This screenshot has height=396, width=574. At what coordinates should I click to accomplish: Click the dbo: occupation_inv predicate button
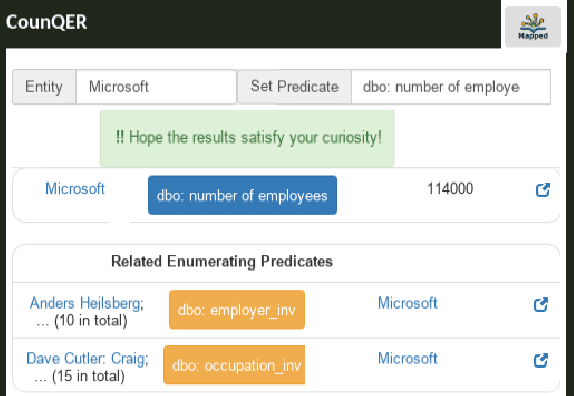(x=234, y=365)
